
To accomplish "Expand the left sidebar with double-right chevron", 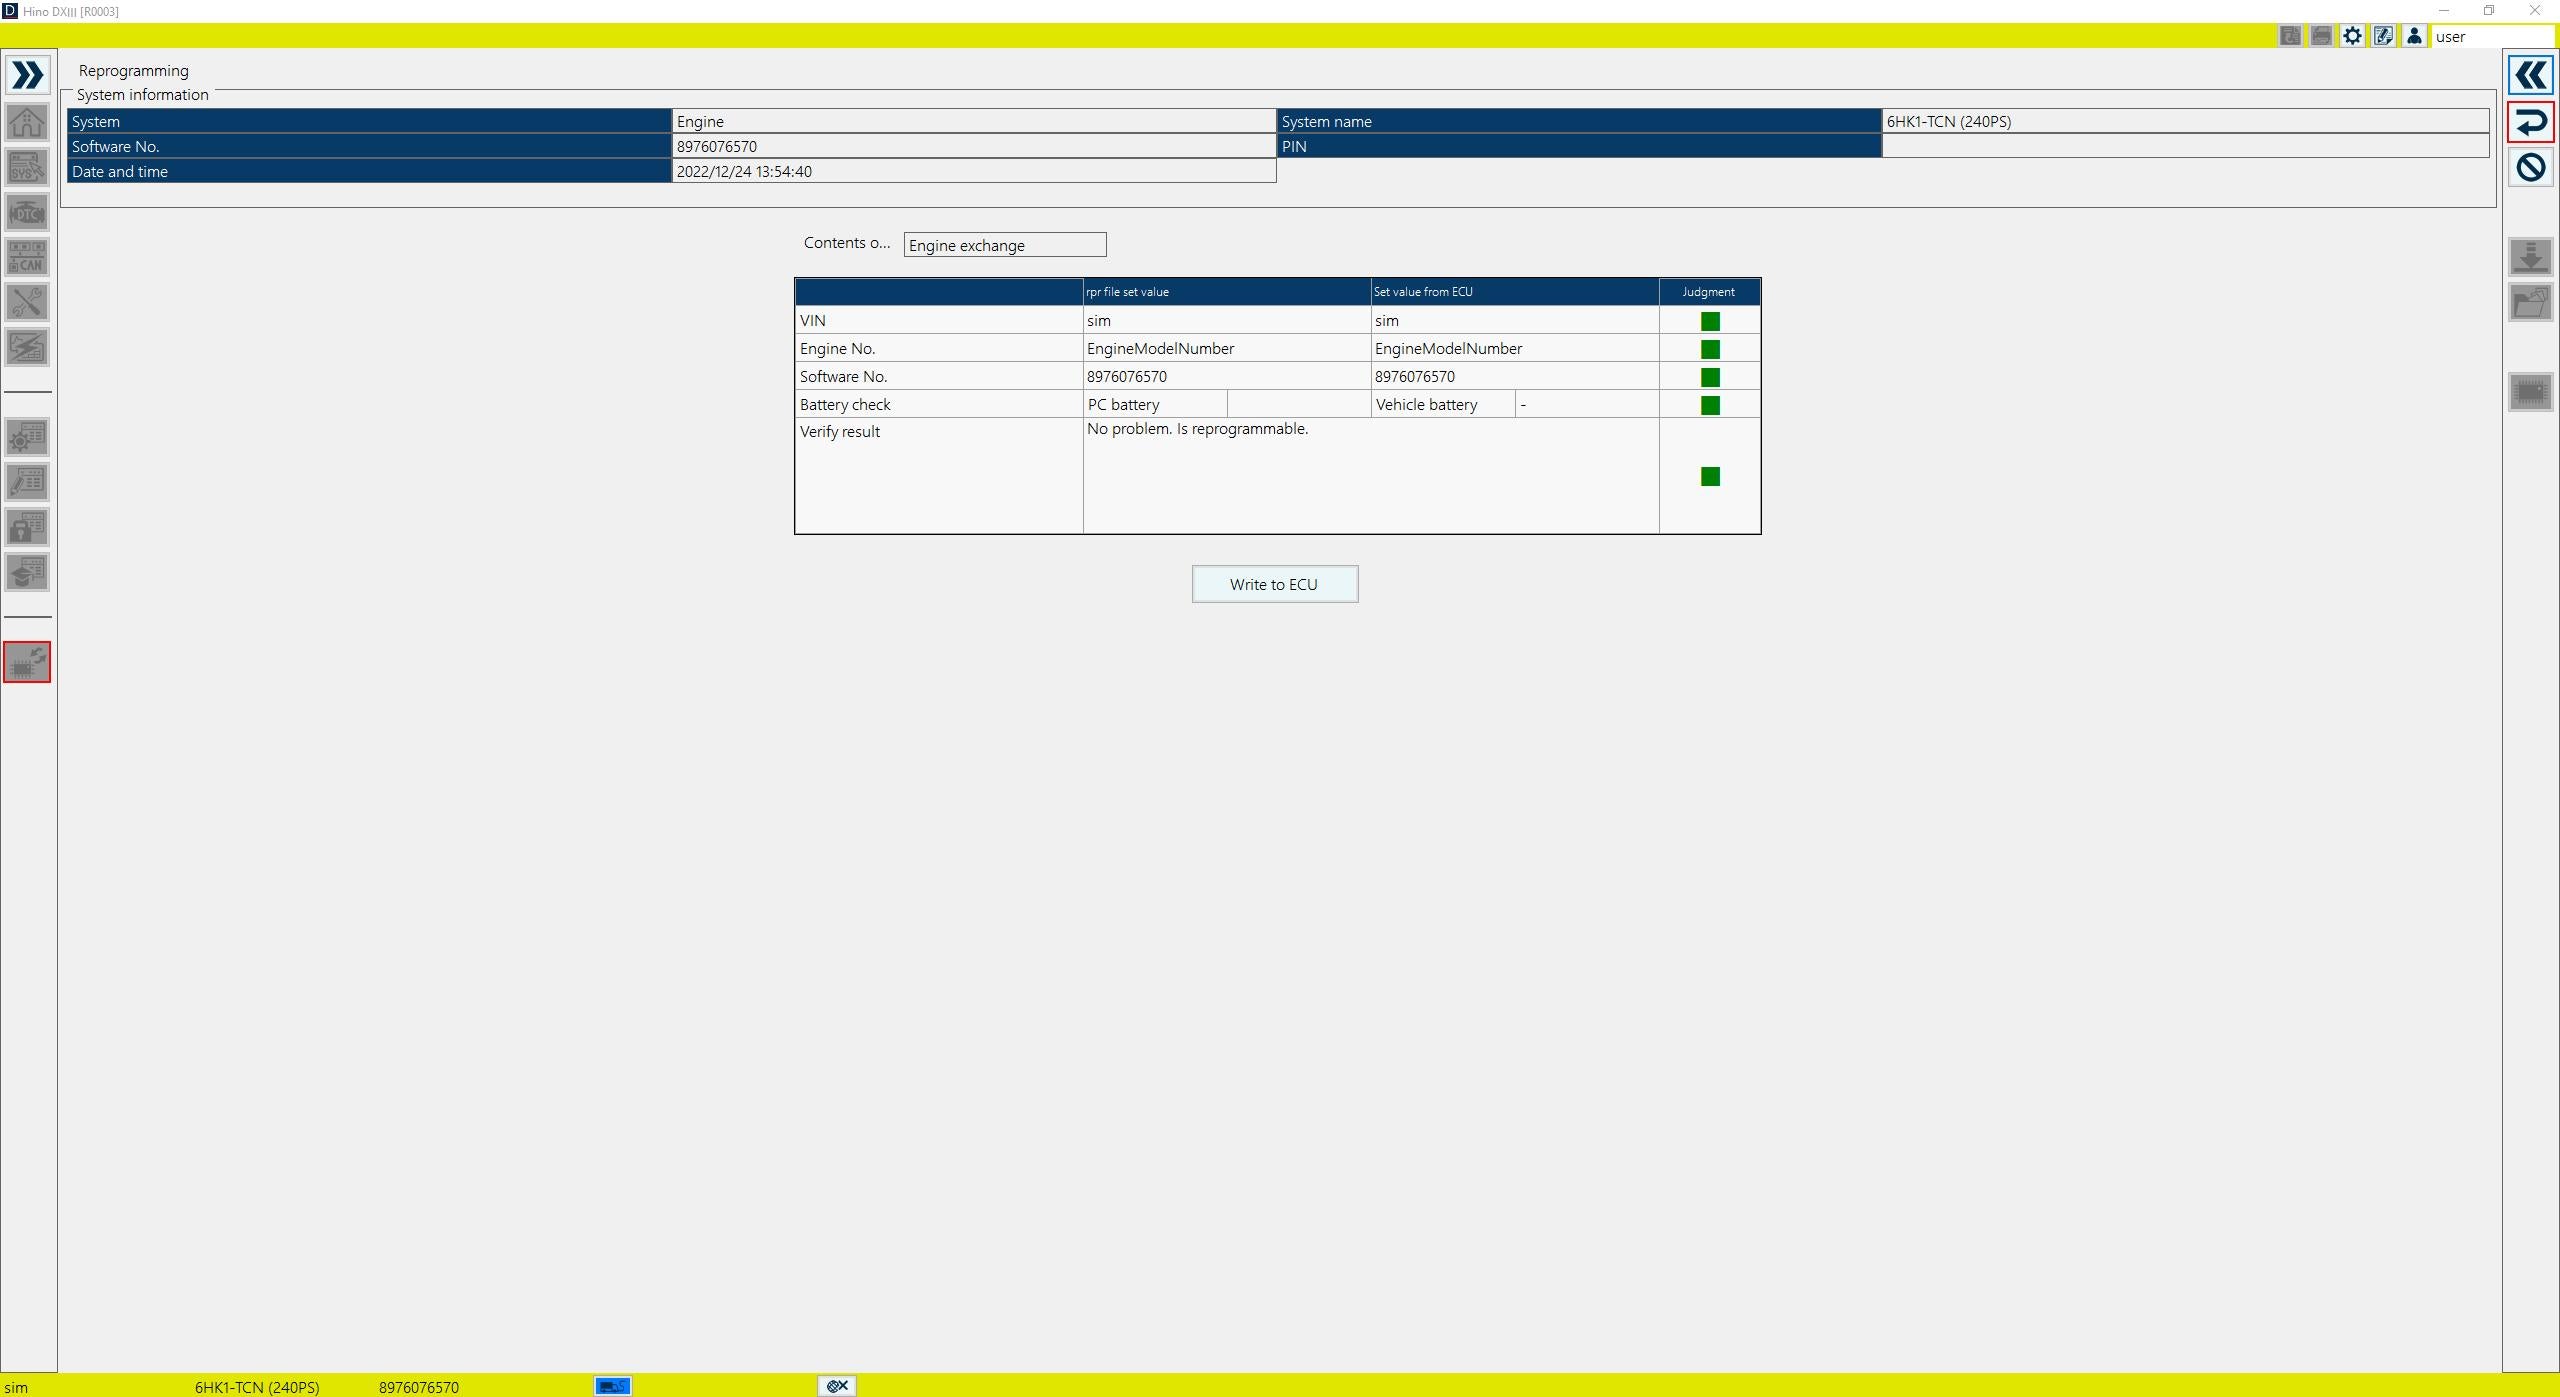I will [28, 74].
